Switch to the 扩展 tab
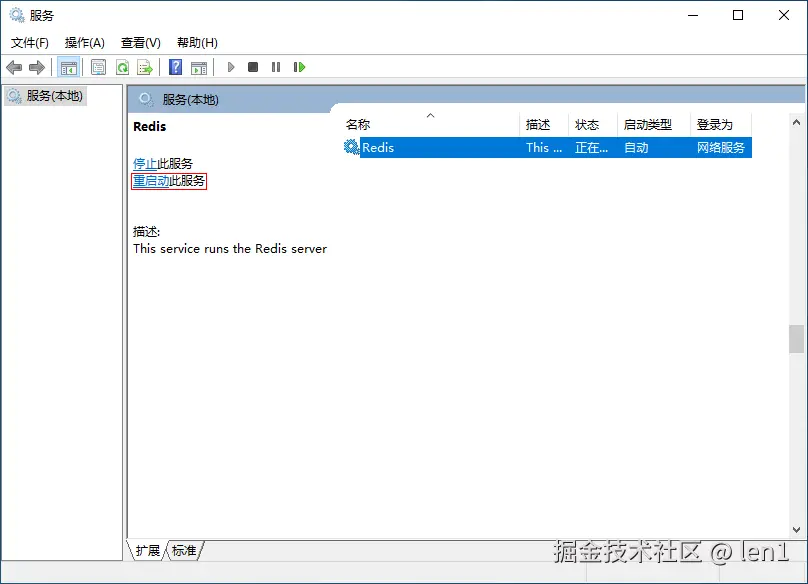The image size is (808, 584). 148,550
